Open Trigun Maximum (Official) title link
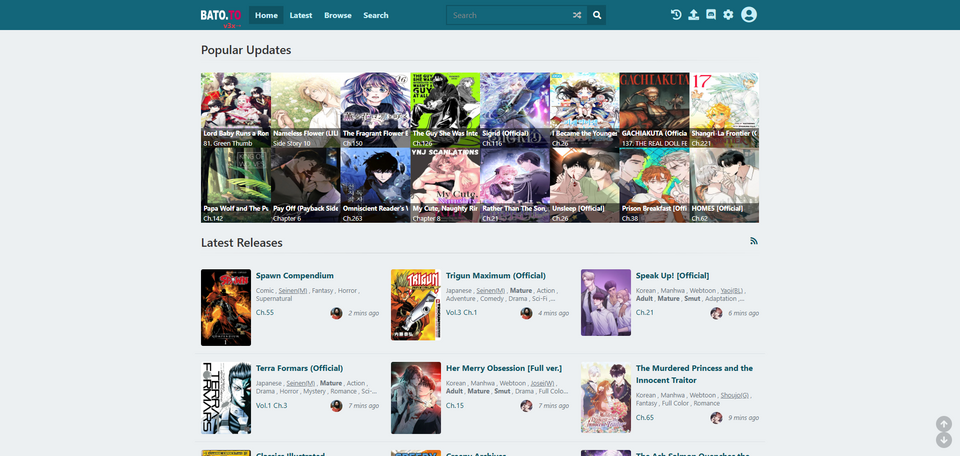The image size is (960, 456). pyautogui.click(x=496, y=275)
